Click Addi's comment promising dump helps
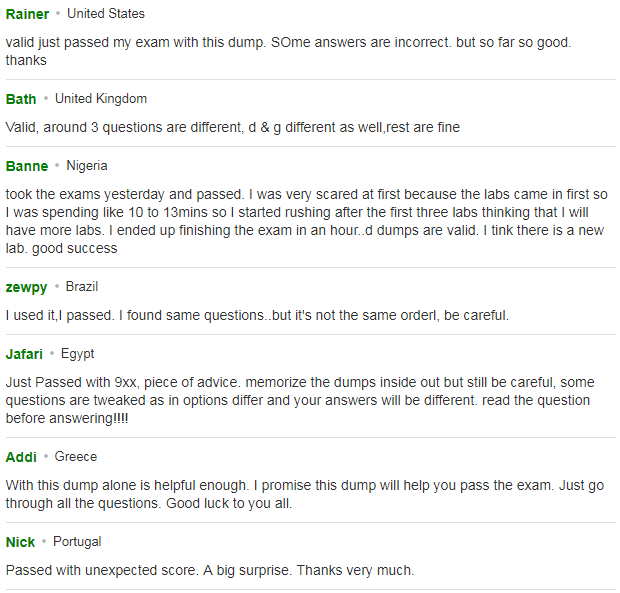The width and height of the screenshot is (620, 593). coord(304,495)
